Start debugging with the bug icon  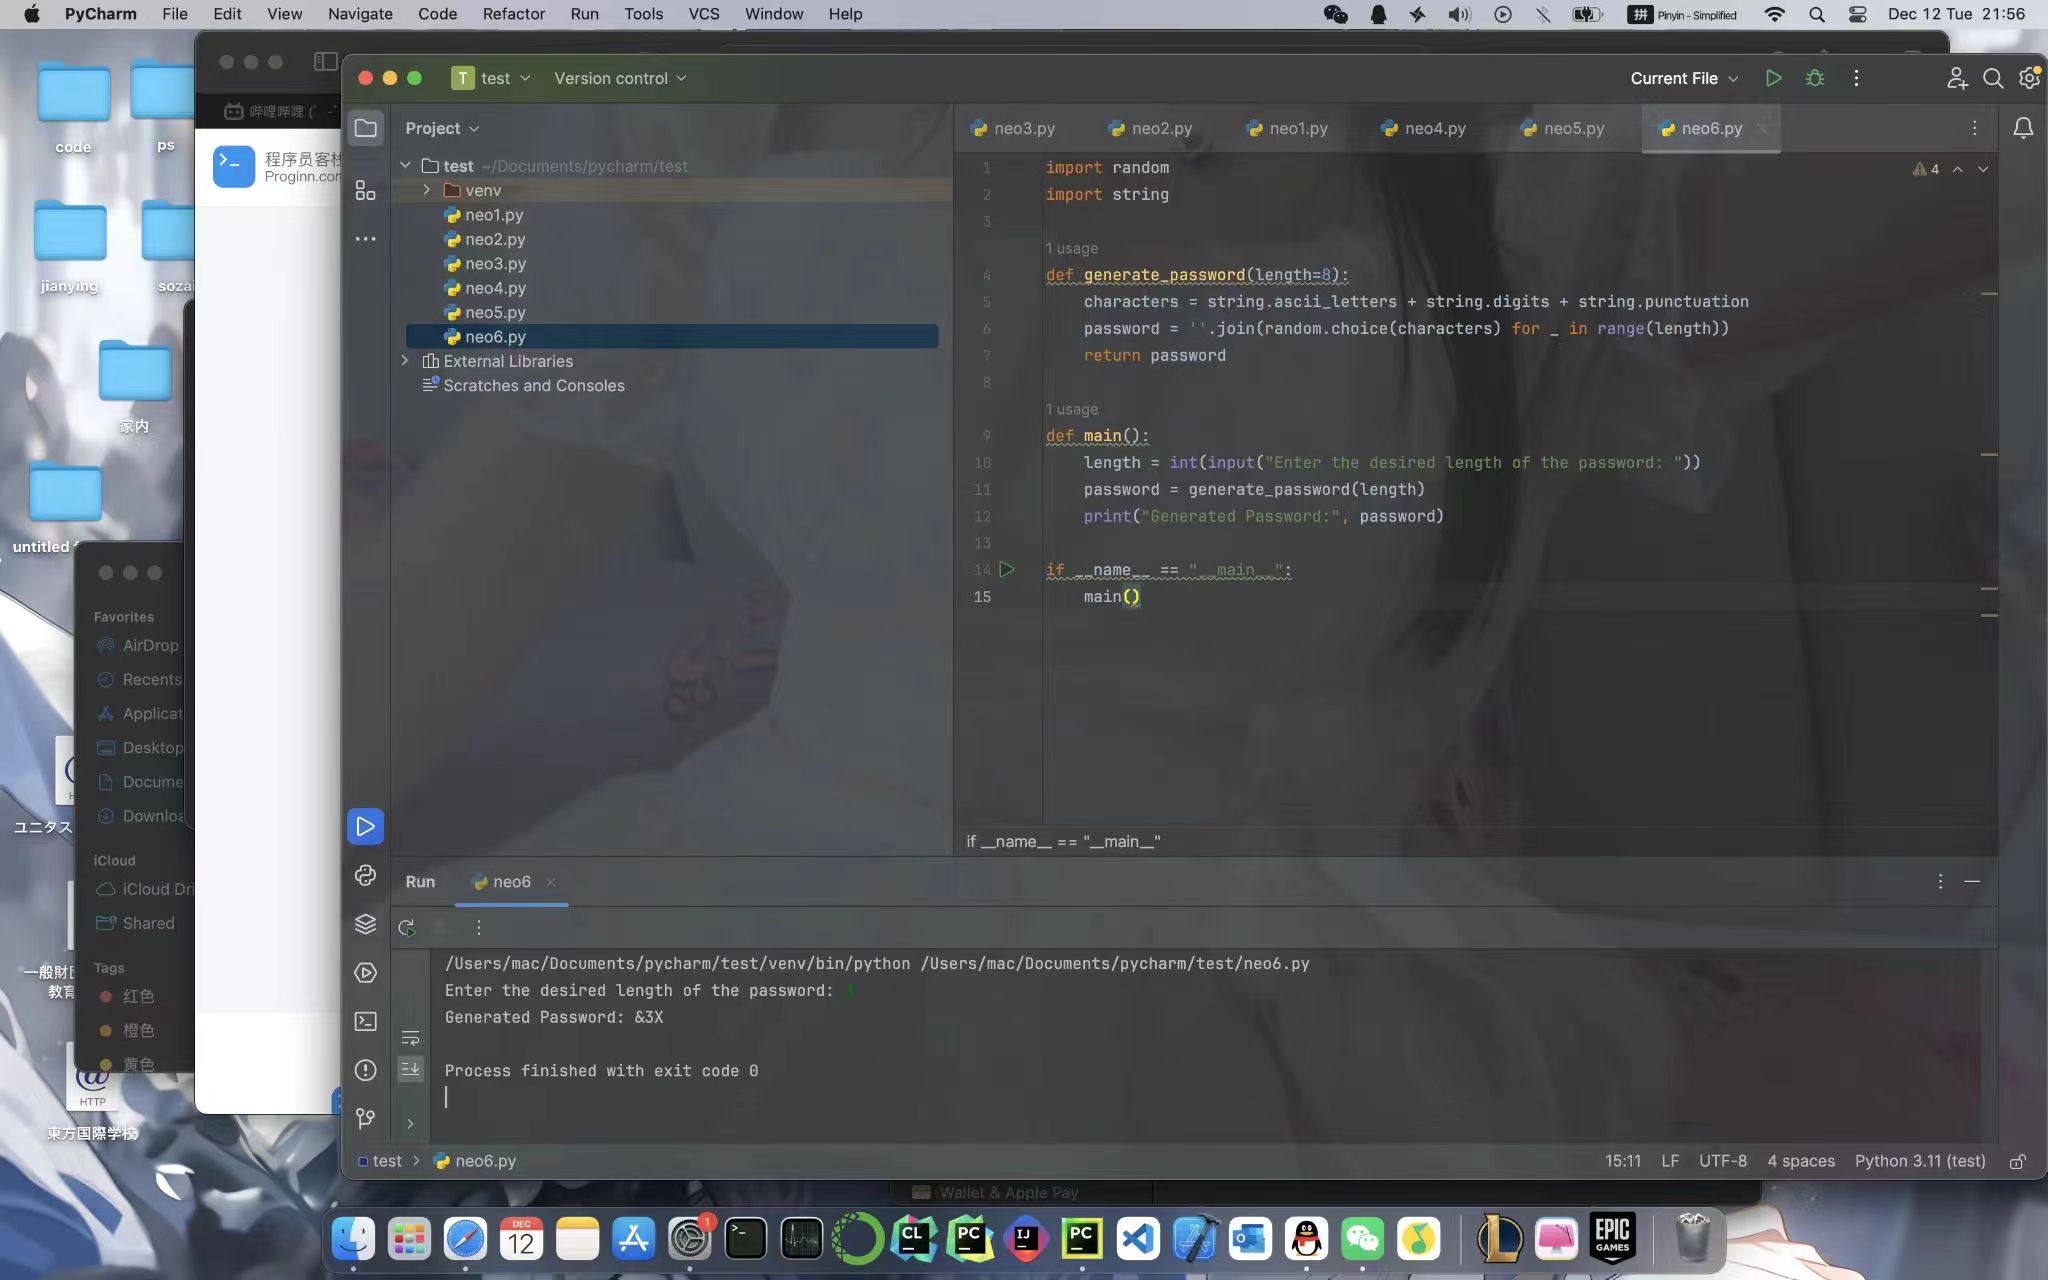1815,78
